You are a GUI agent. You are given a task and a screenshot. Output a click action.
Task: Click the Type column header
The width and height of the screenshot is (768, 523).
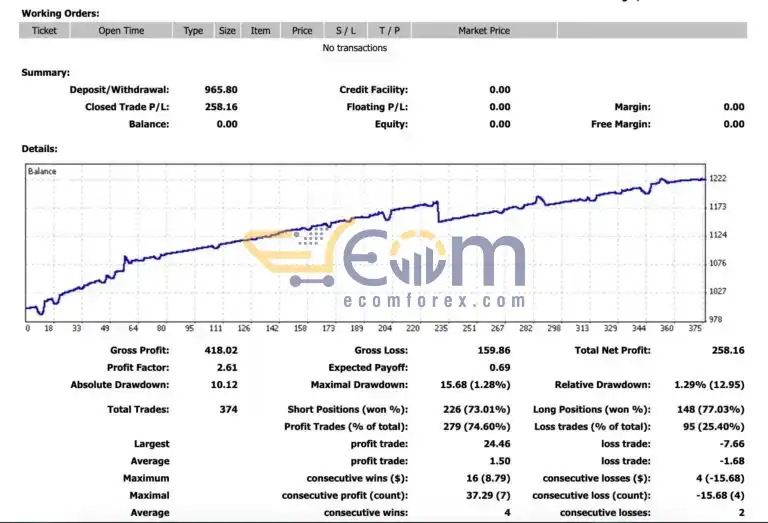pos(193,30)
